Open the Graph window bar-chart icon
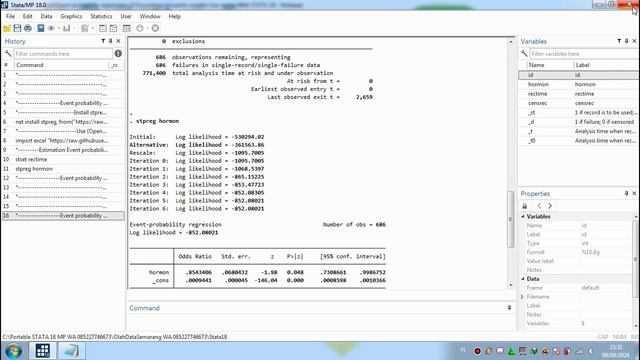Image resolution: width=640 pixels, height=360 pixels. coord(67,28)
